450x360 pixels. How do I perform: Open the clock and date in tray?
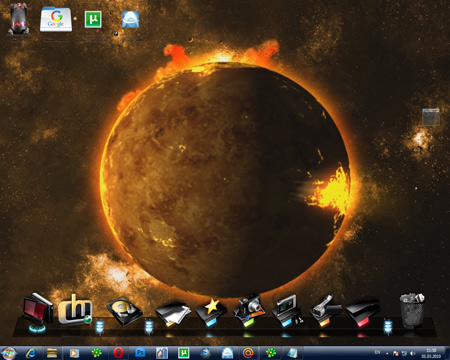point(431,353)
